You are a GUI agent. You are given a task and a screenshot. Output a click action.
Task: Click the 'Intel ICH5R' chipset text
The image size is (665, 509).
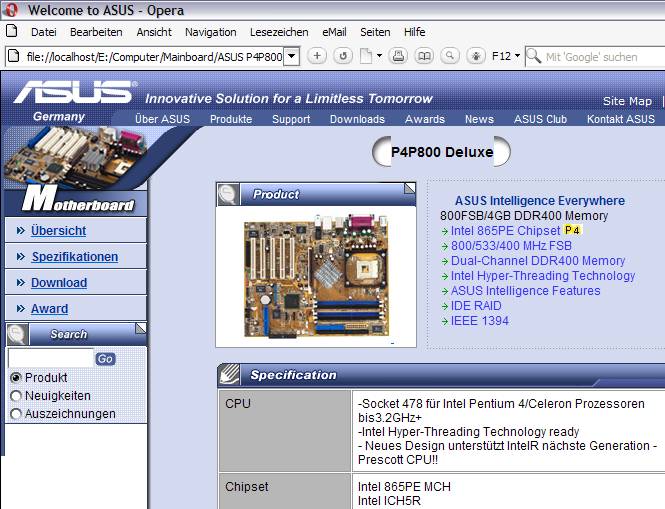coord(389,501)
